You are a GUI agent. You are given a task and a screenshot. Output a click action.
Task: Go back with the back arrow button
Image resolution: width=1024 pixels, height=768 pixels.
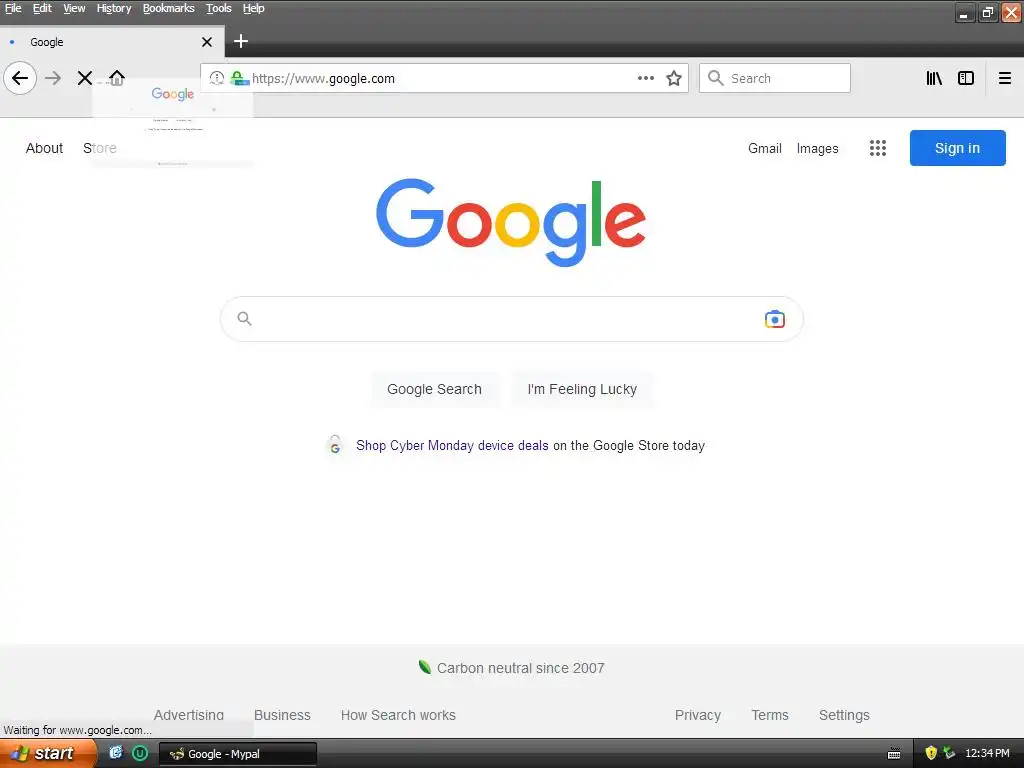20,78
